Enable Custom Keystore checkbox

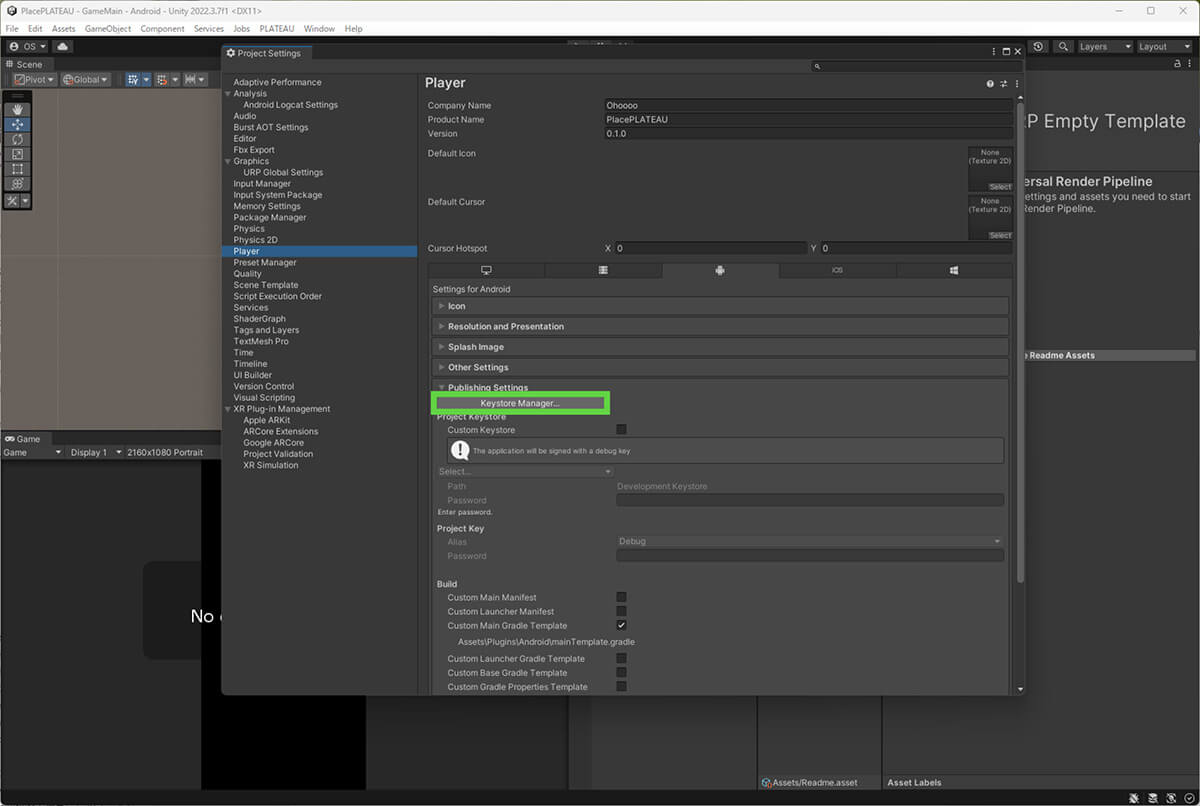pos(621,429)
